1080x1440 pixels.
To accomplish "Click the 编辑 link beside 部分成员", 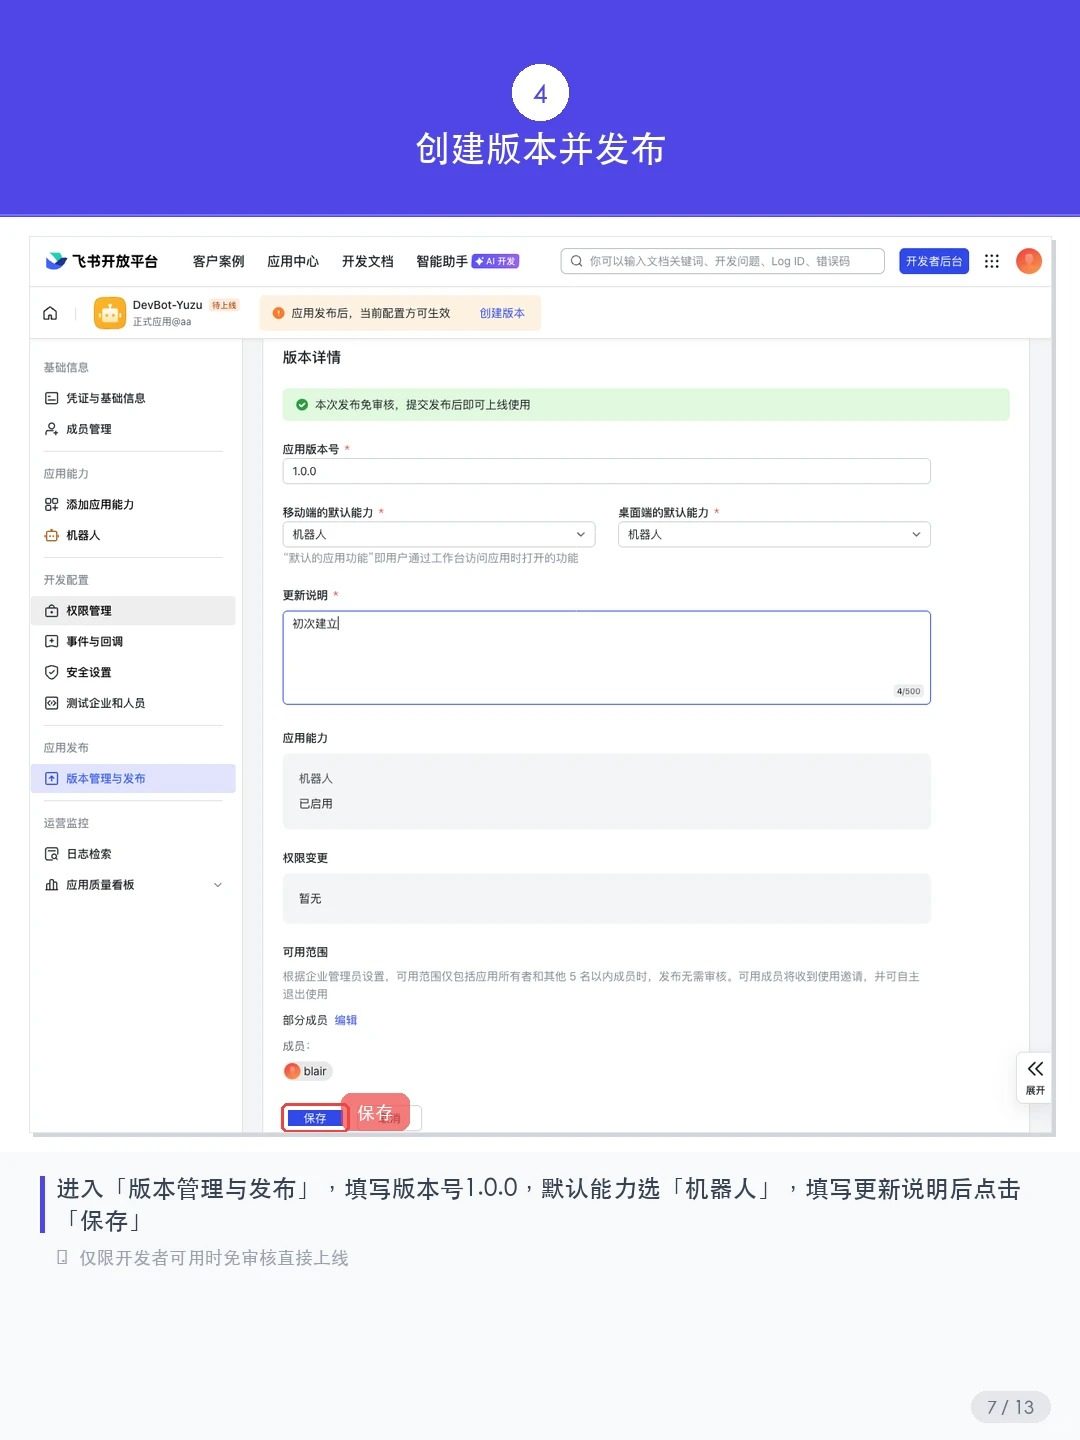I will [x=345, y=1020].
